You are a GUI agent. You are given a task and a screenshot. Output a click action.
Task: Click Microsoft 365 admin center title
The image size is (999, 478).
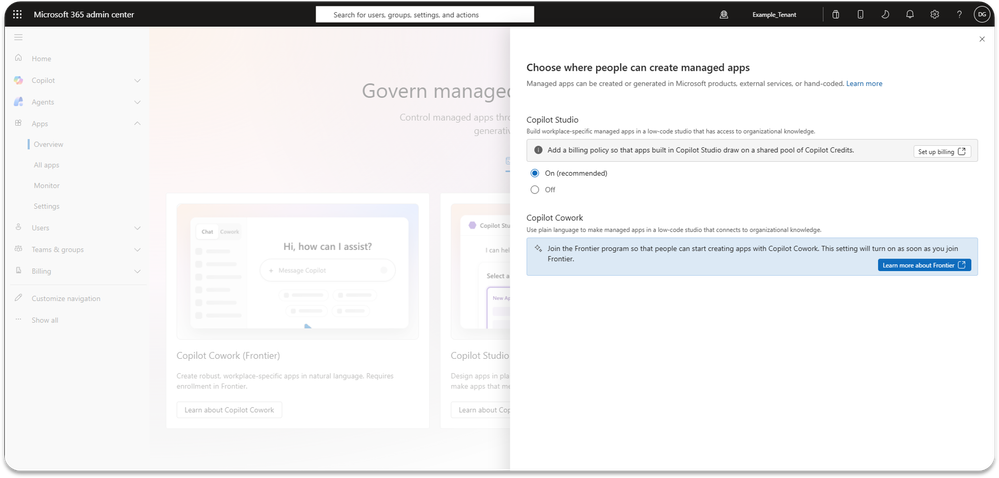(84, 15)
